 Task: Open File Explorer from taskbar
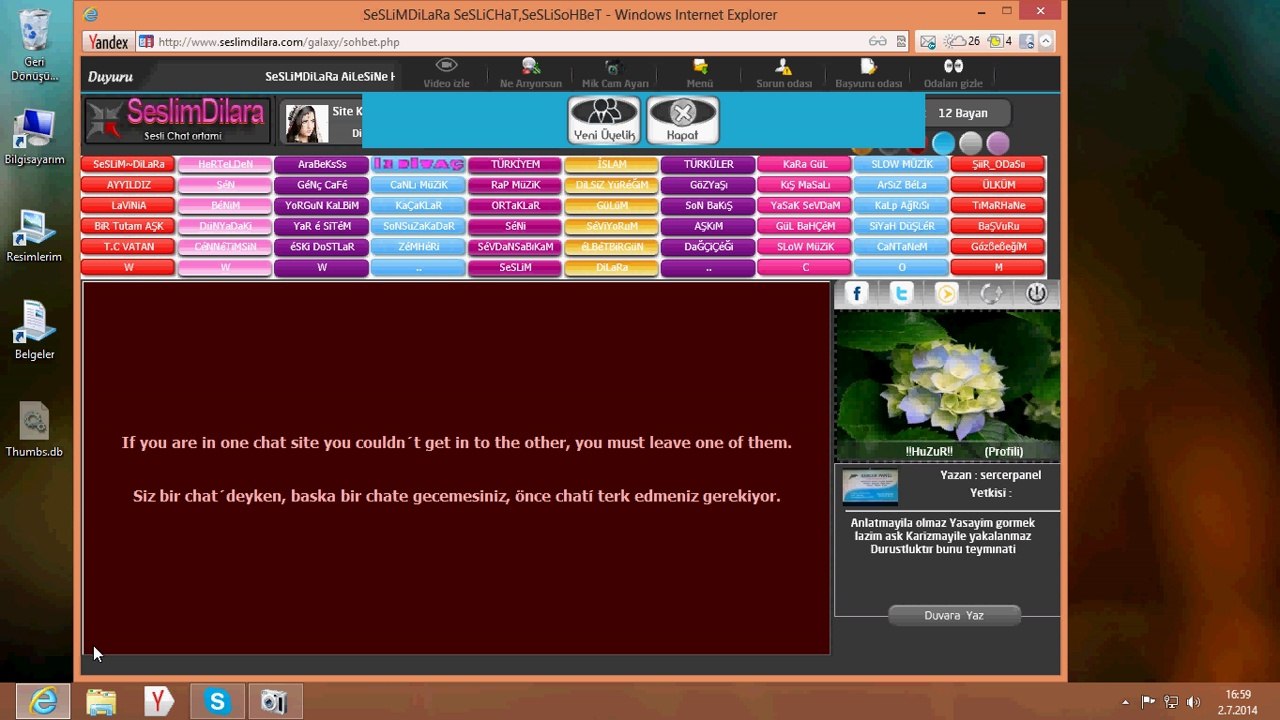tap(101, 702)
